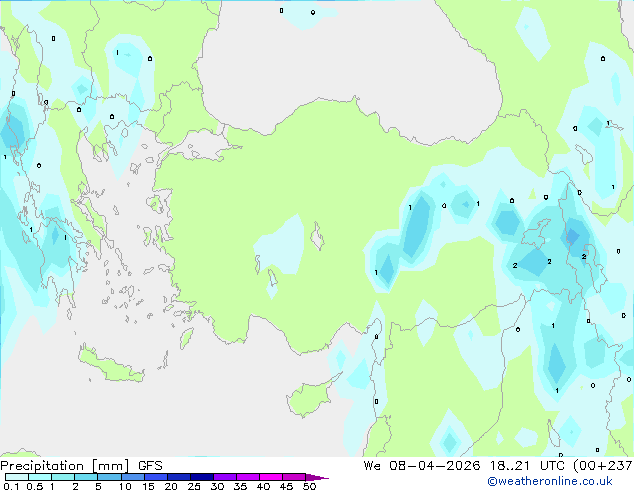Click the 'We 08-04-2026' date text

[422, 466]
